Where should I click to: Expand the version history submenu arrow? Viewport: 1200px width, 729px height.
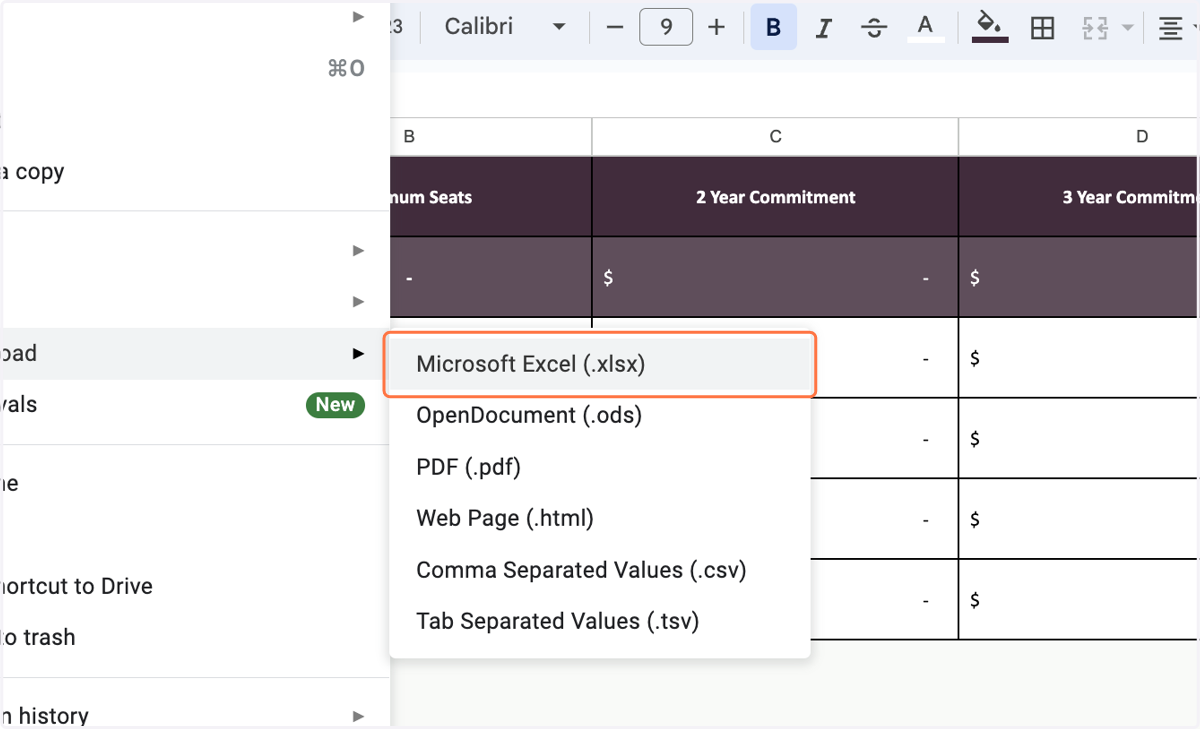pos(358,716)
